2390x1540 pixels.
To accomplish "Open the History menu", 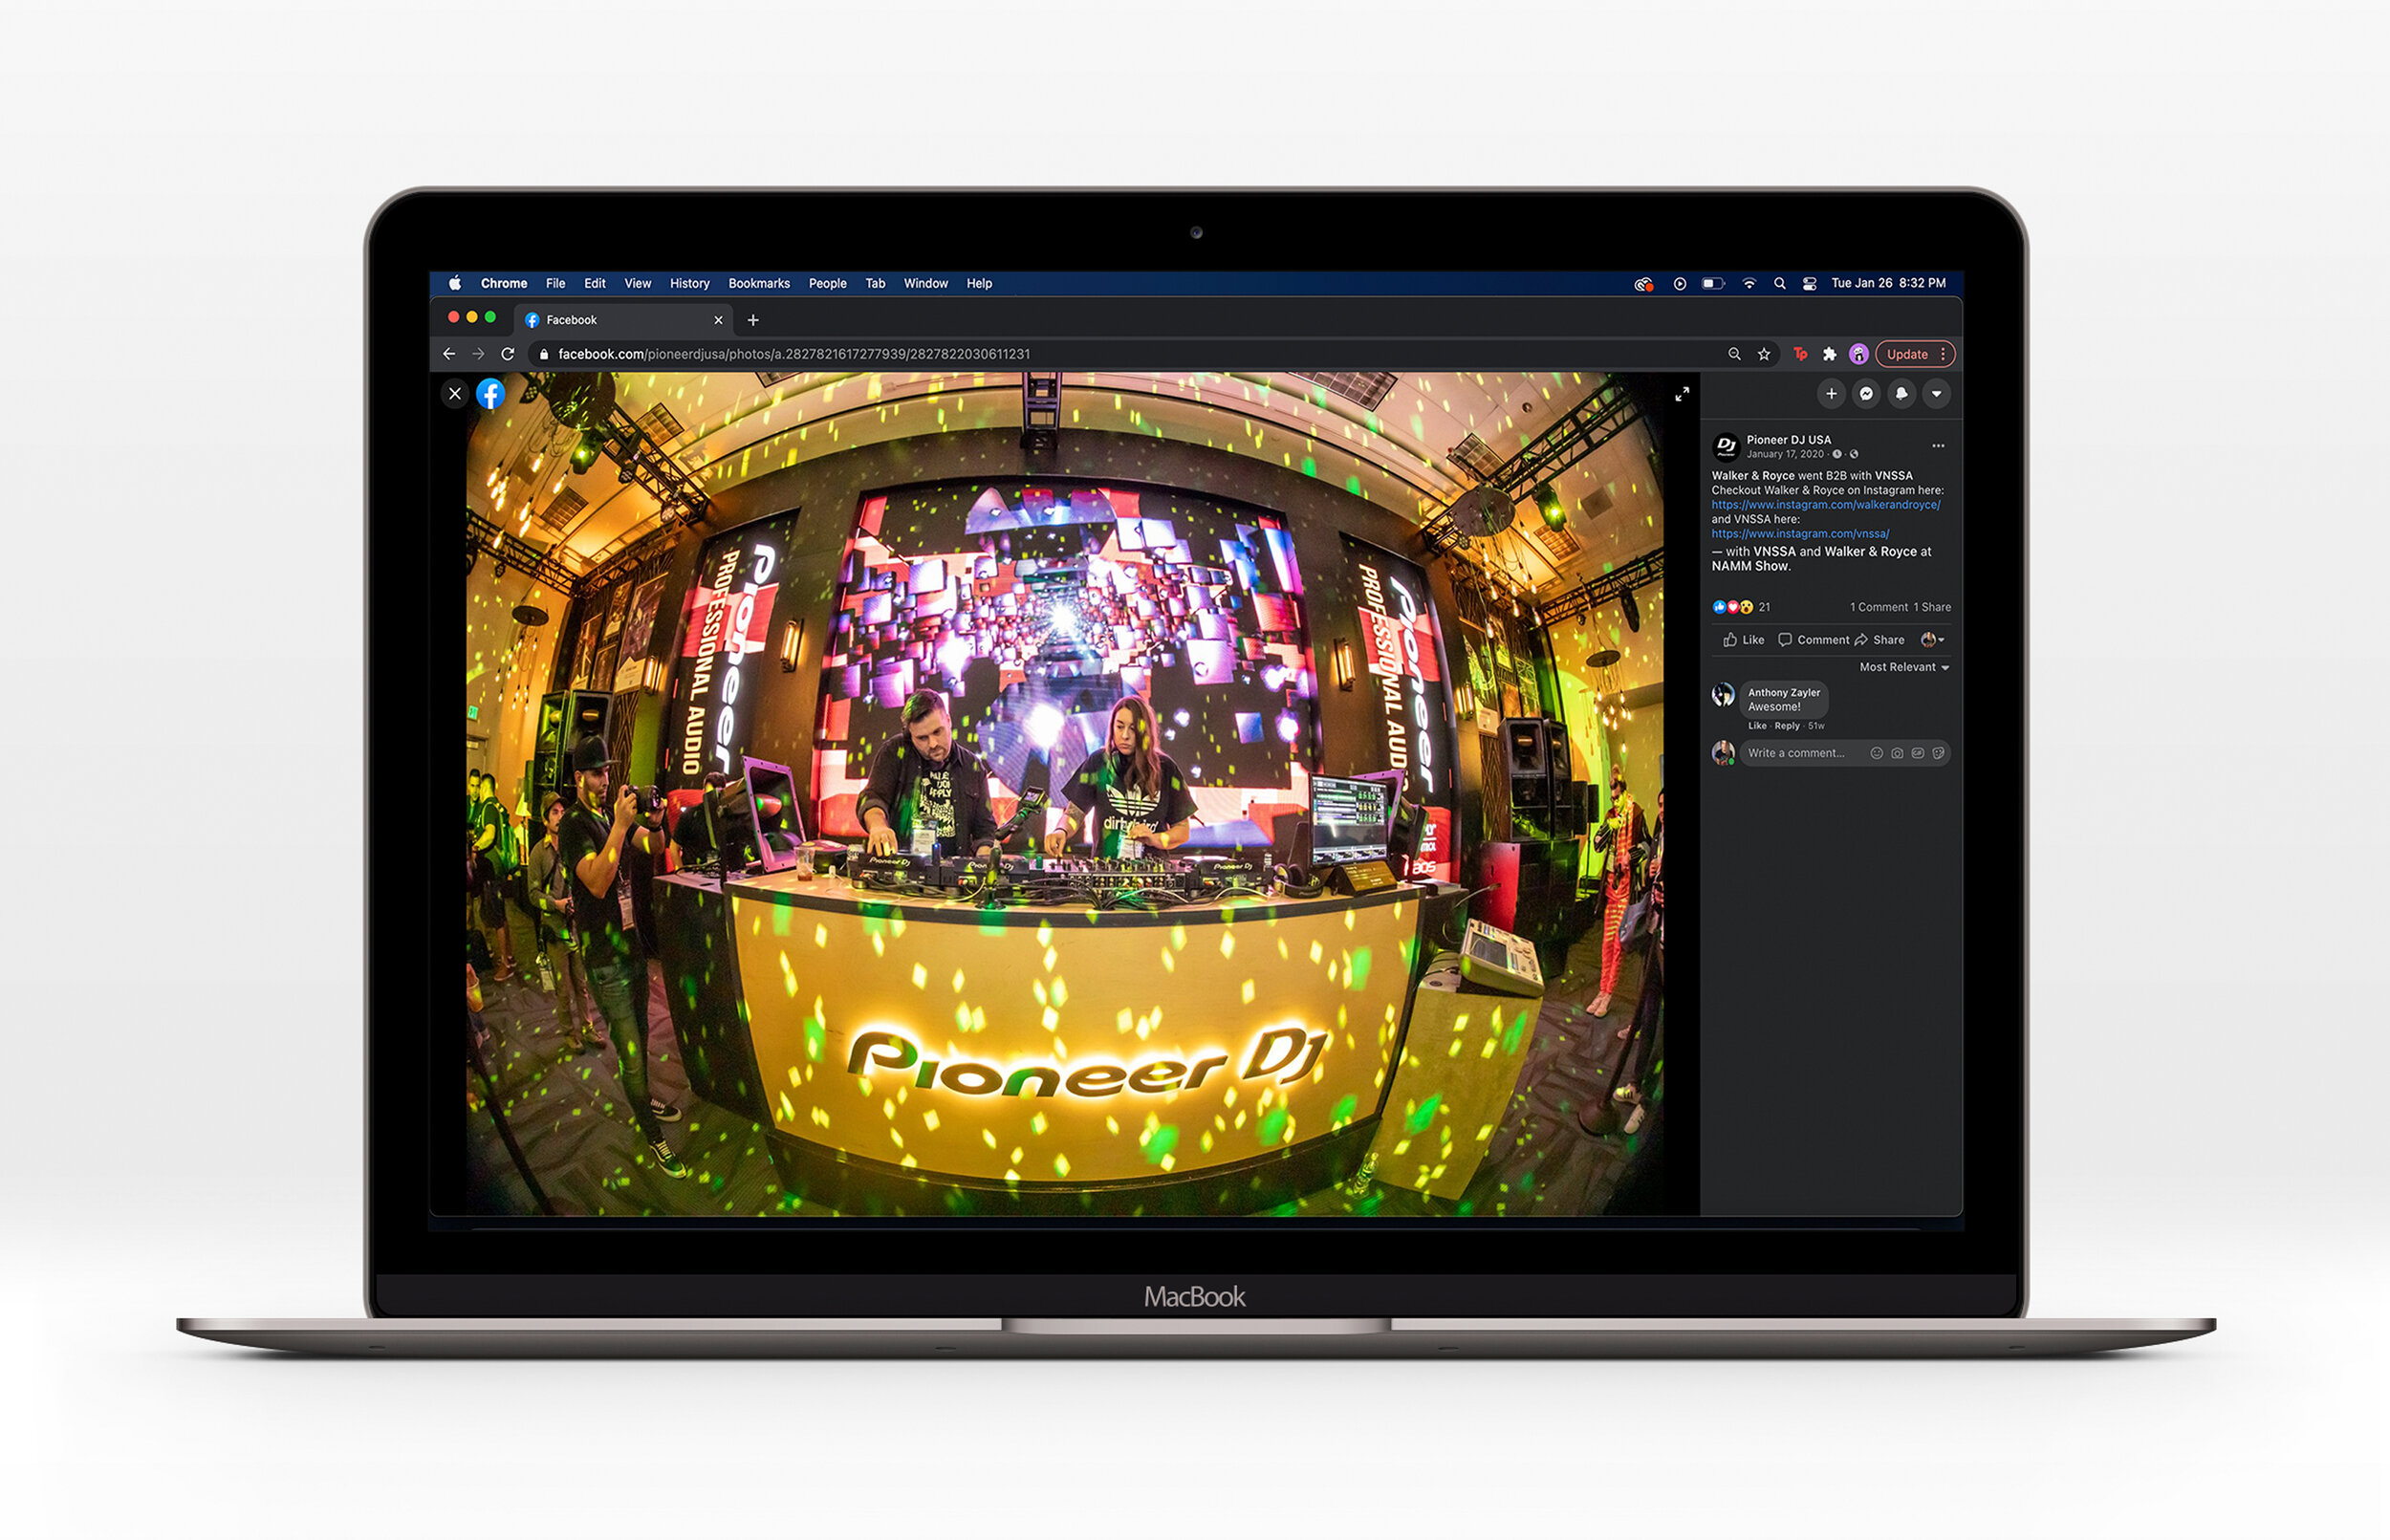I will [689, 284].
